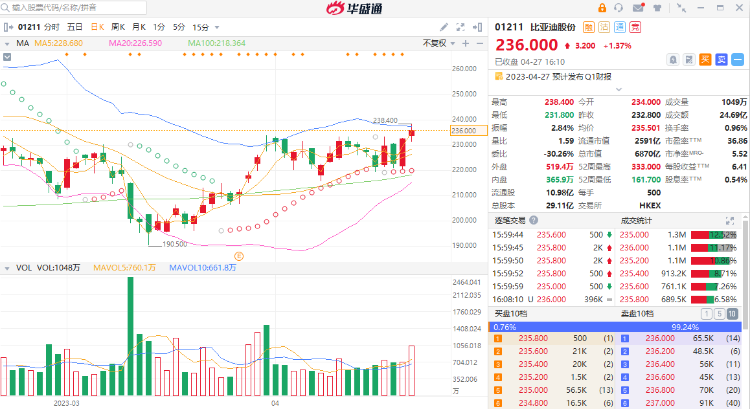Click the 沽 tag icon
This screenshot has height=409, width=750.
[604, 27]
